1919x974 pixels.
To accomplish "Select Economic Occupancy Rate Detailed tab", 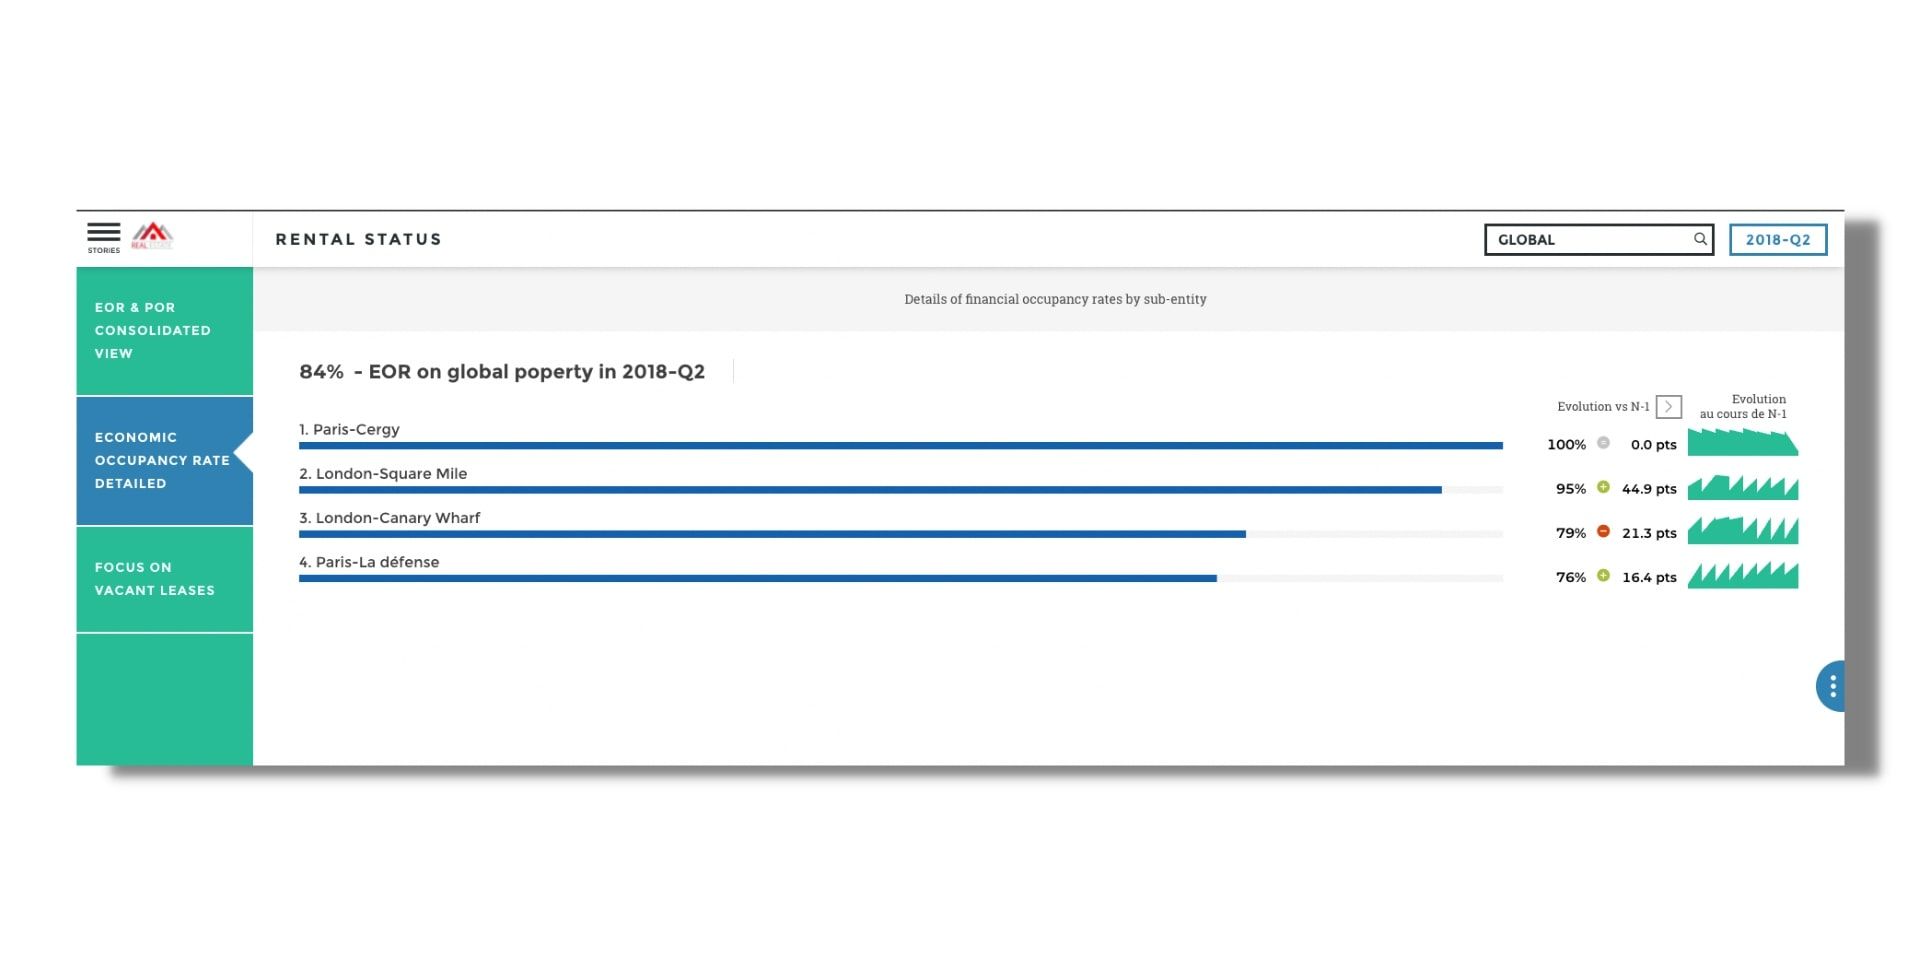I will tap(164, 461).
